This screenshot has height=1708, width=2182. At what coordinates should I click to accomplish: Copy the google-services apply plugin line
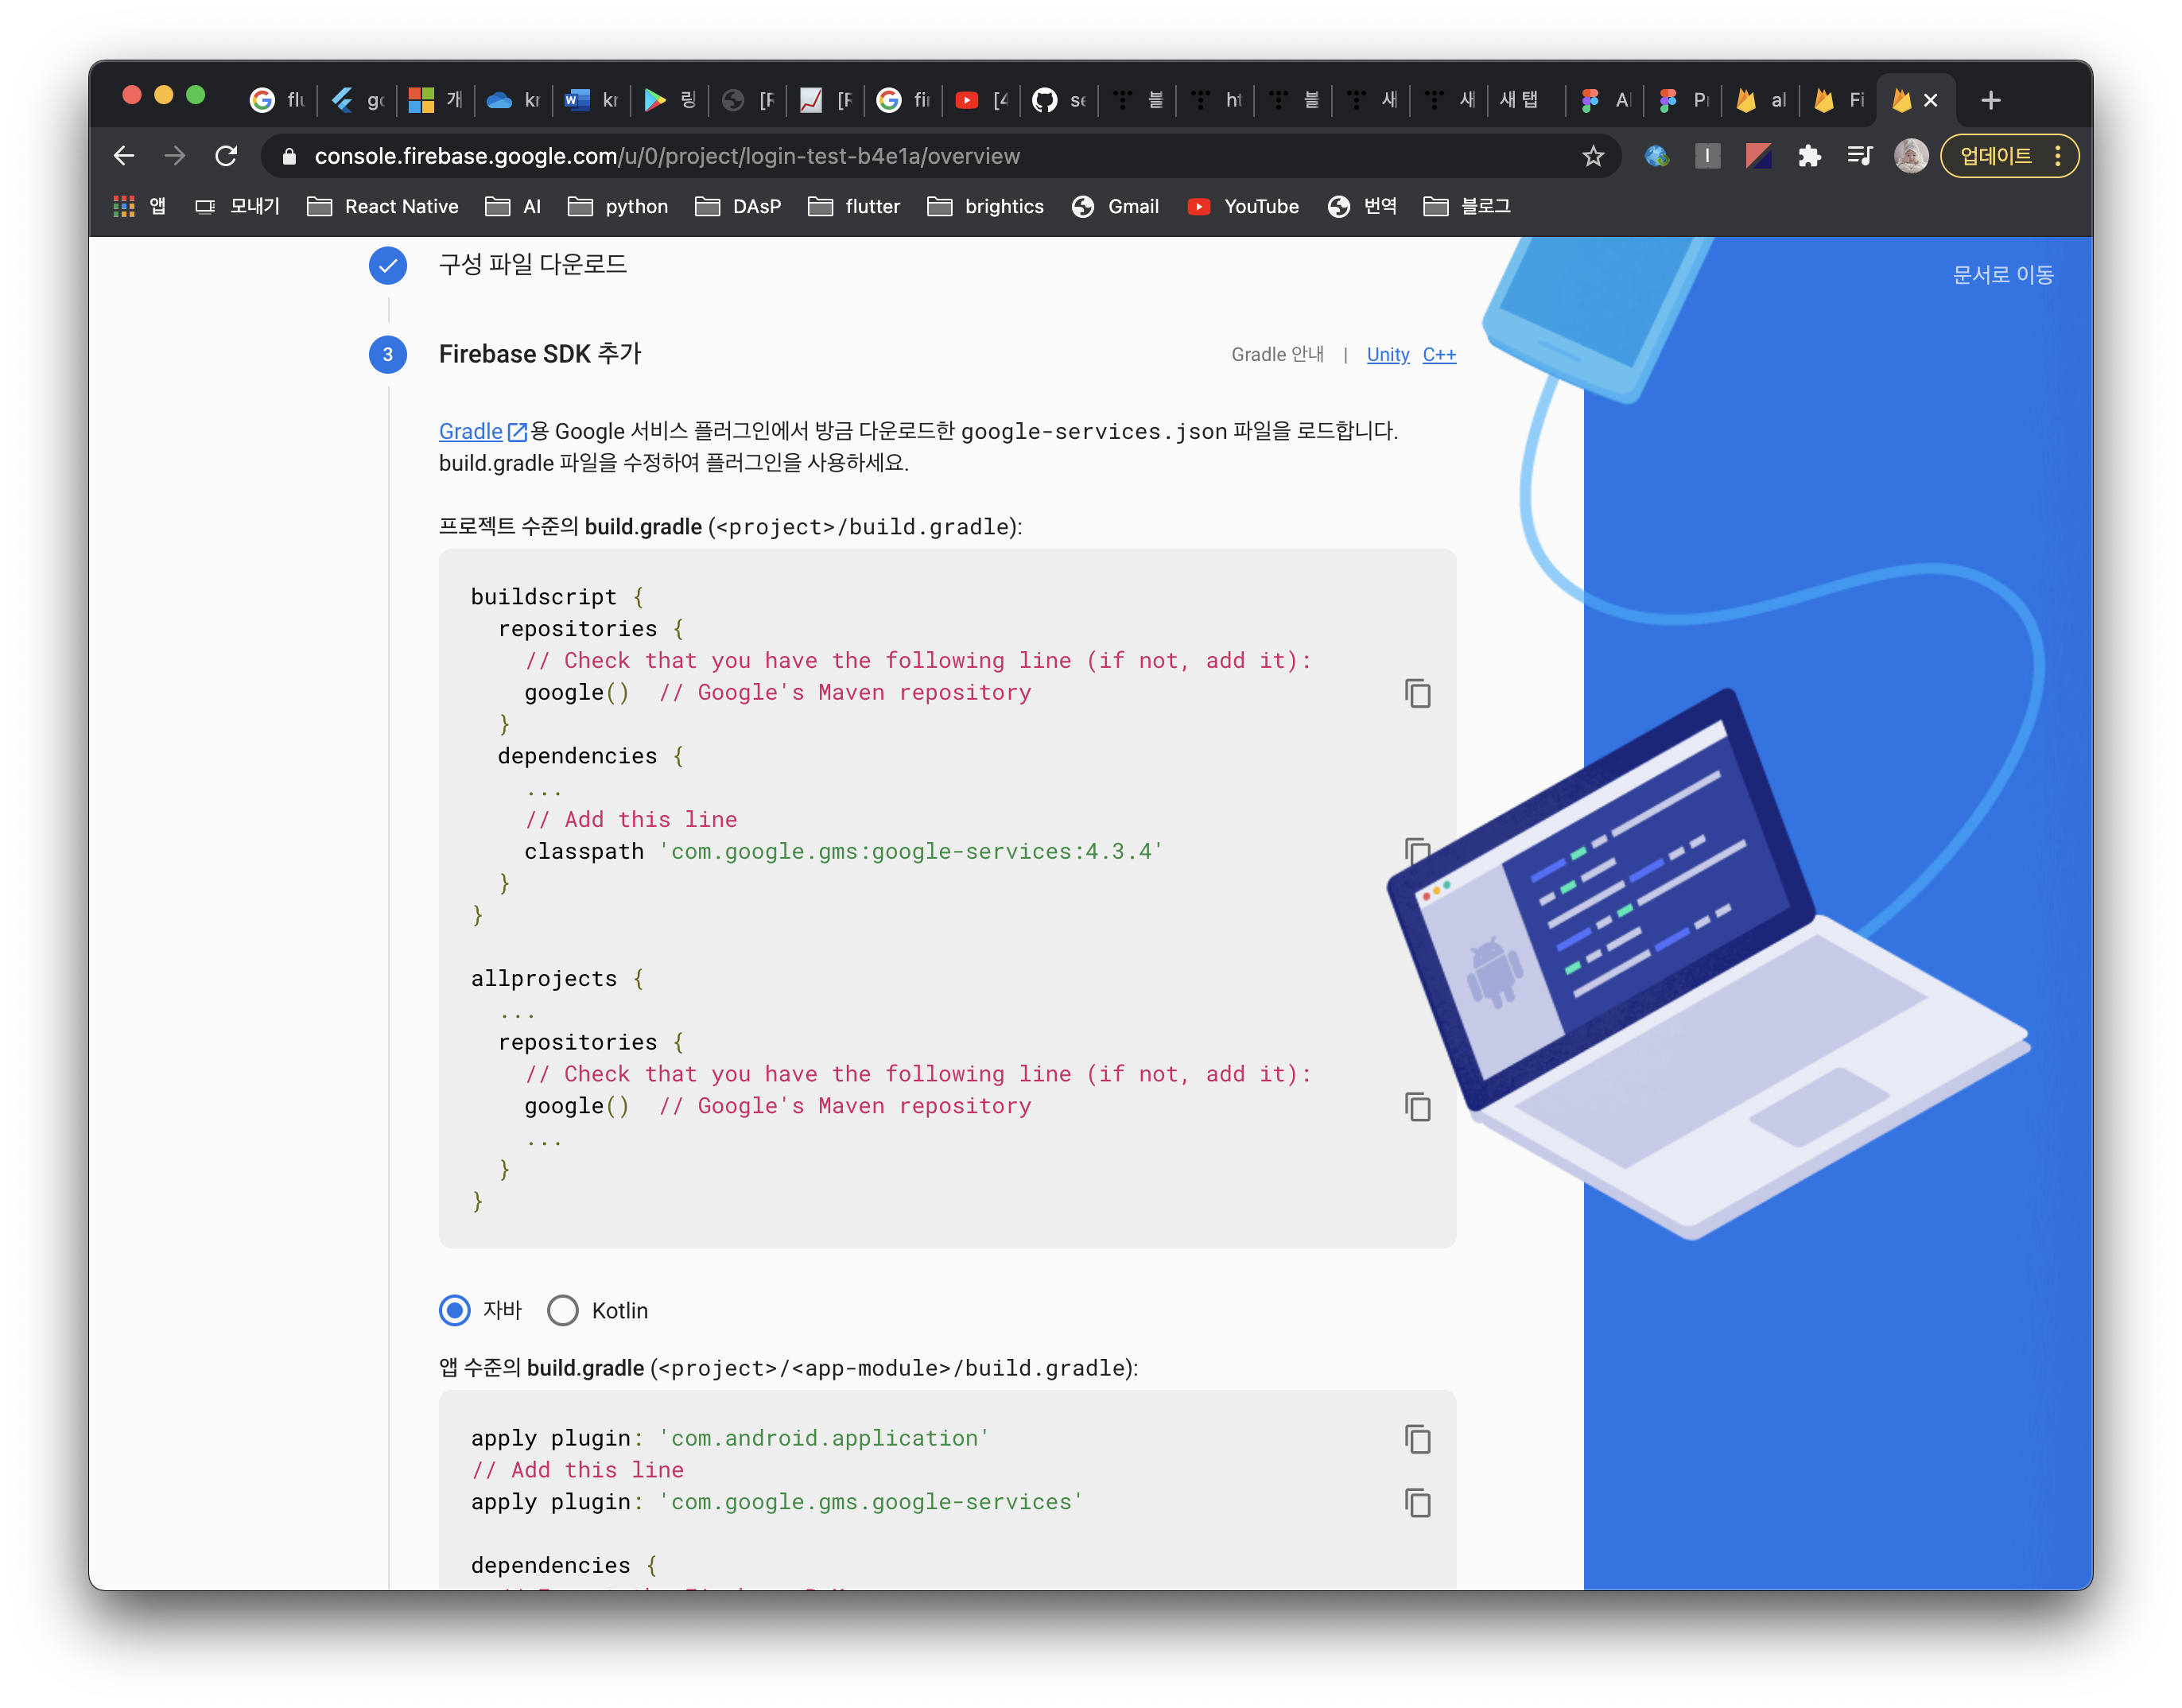[x=1417, y=1502]
